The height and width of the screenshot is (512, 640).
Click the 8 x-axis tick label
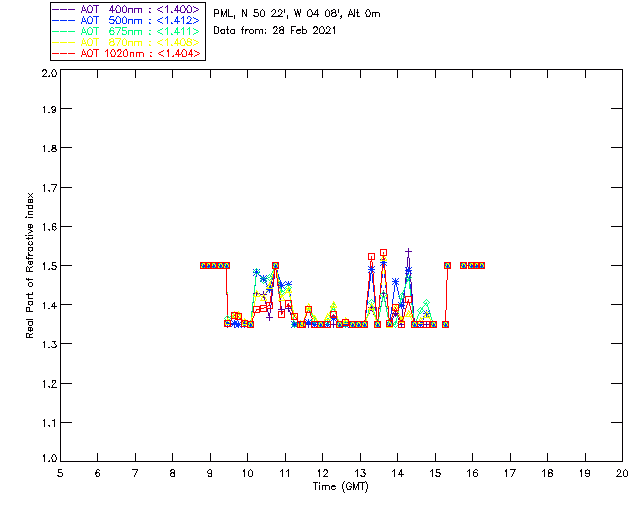click(x=173, y=473)
